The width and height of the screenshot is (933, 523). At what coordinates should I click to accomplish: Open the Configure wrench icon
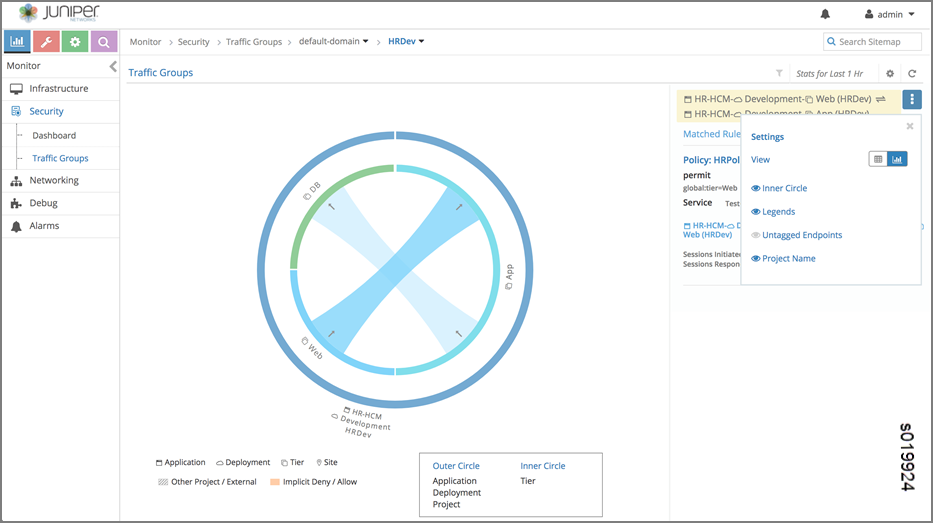(46, 42)
